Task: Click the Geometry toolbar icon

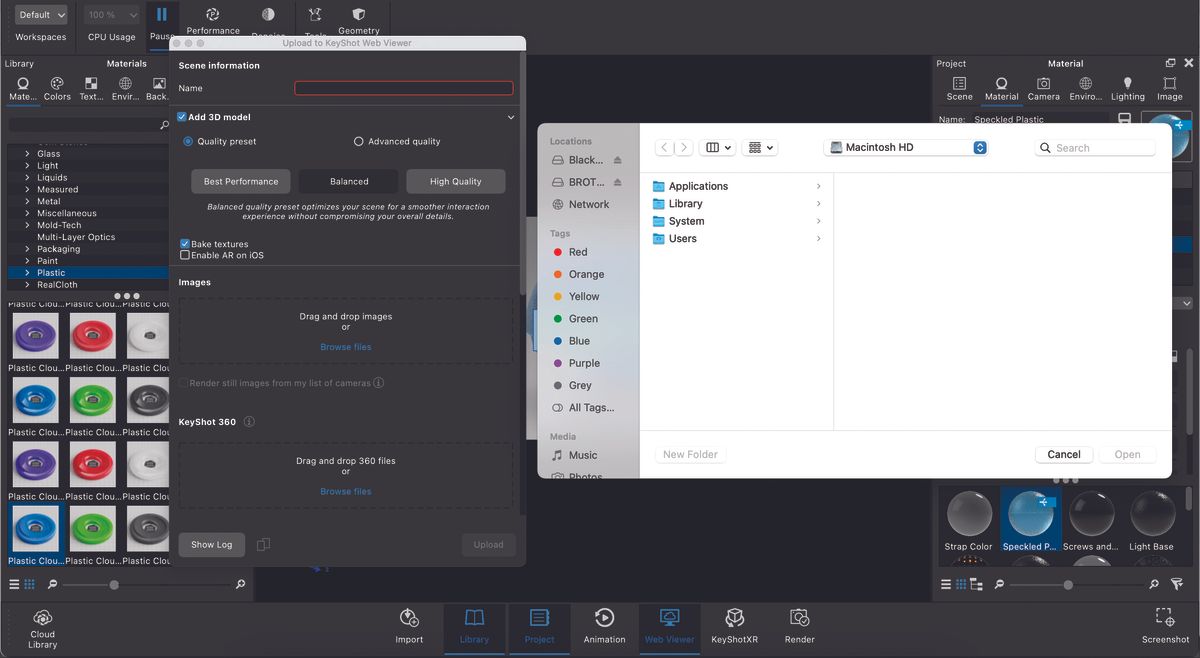Action: coord(359,17)
